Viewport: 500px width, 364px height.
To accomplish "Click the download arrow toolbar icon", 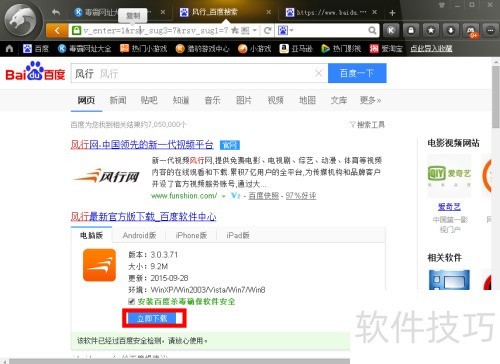I will point(451,31).
